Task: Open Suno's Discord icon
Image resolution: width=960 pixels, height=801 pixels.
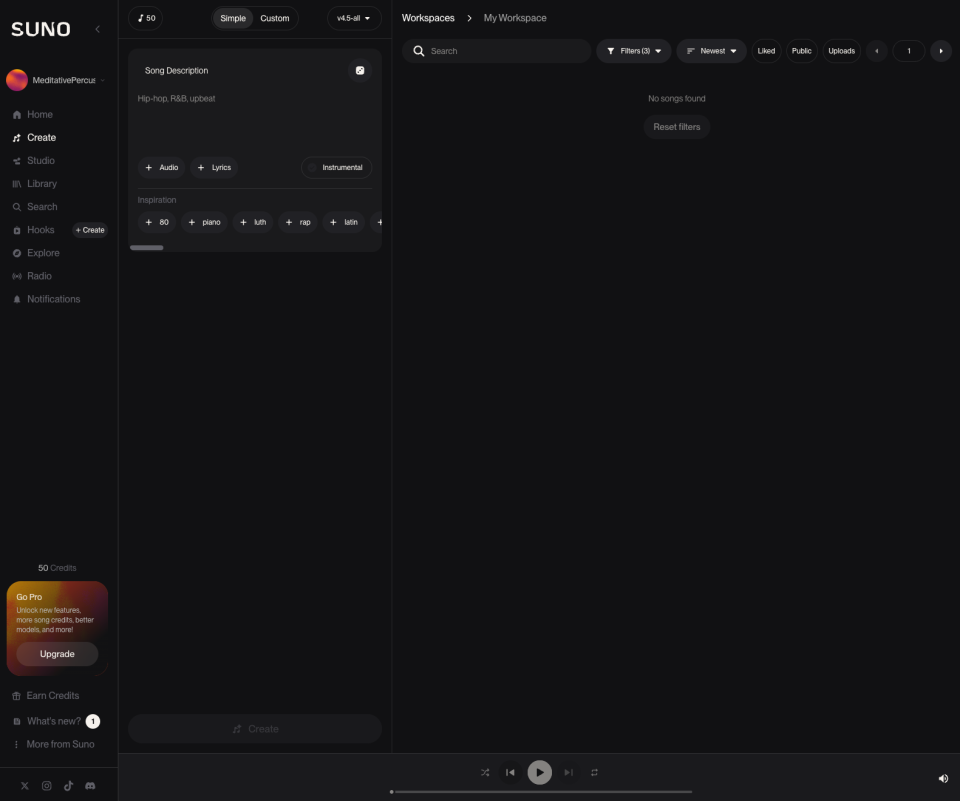Action: (90, 786)
